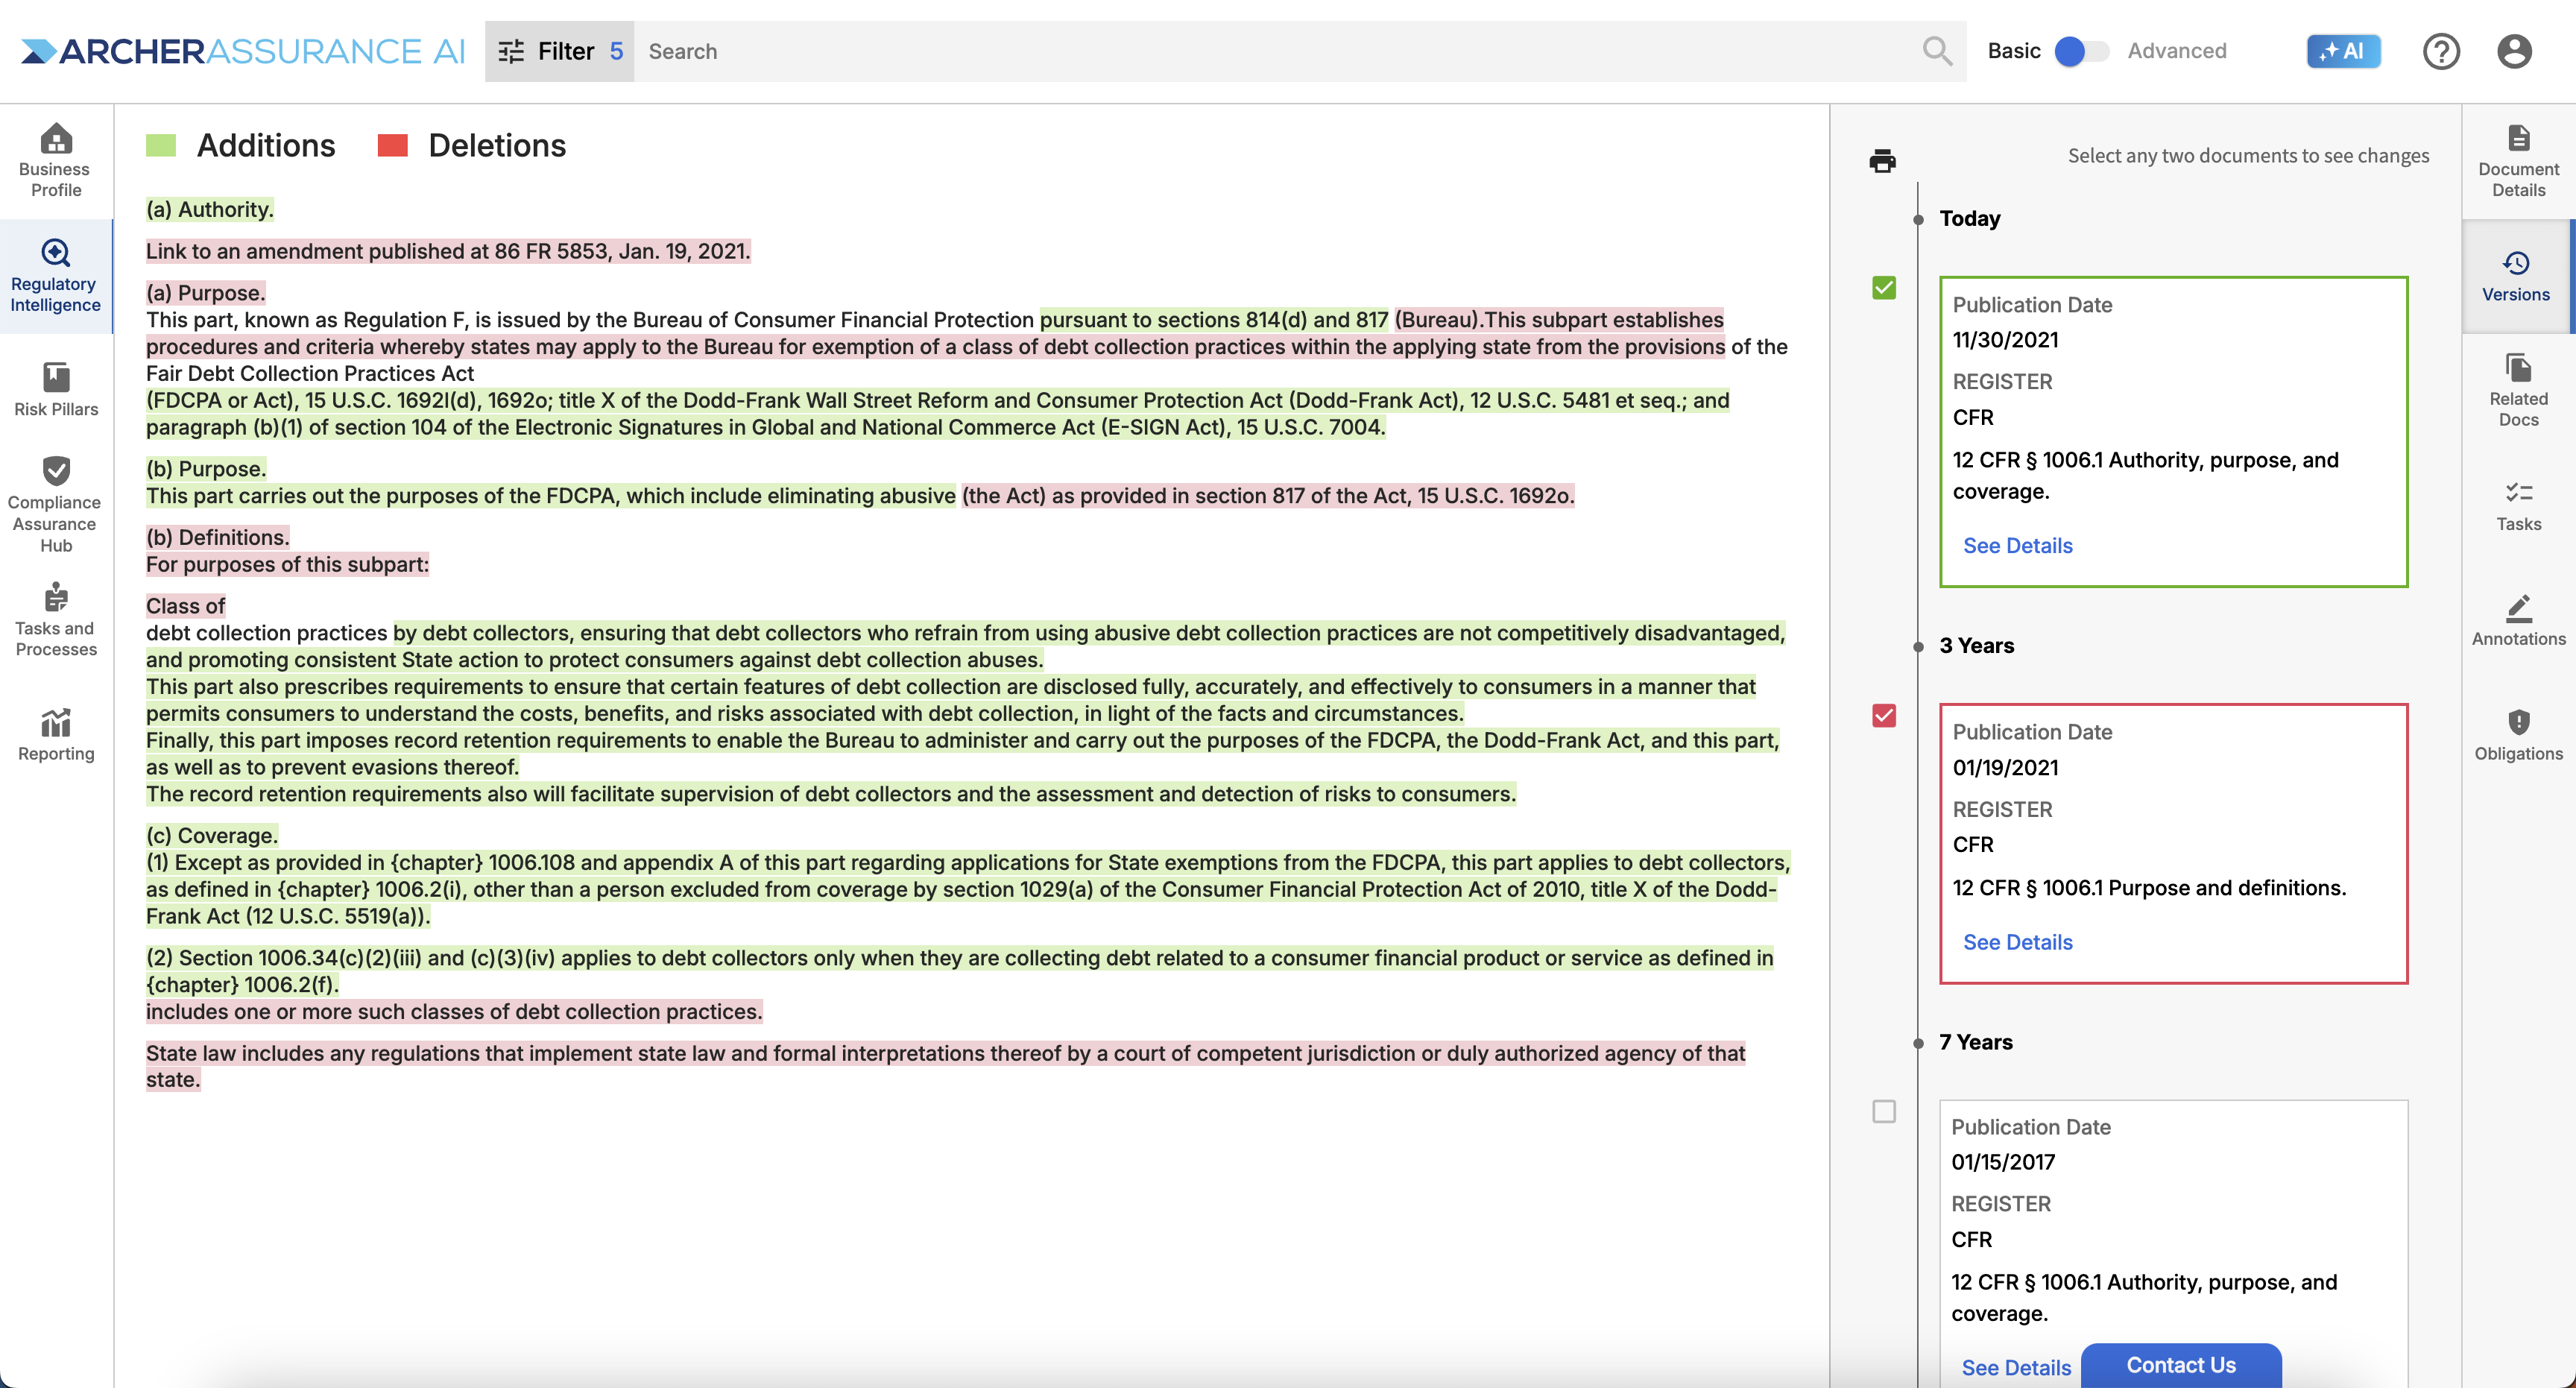2576x1388 pixels.
Task: Toggle the Basic/Advanced search switch
Action: tap(2081, 51)
